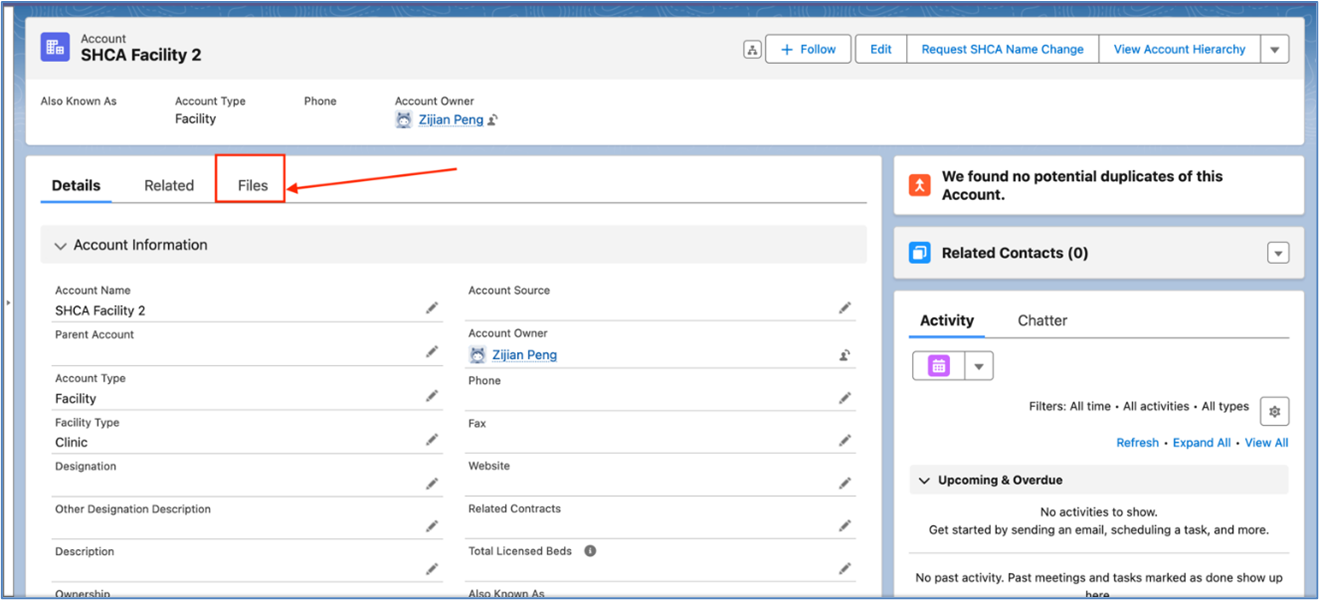
Task: Click owner avatar icon in Account Owner field
Action: 477,355
